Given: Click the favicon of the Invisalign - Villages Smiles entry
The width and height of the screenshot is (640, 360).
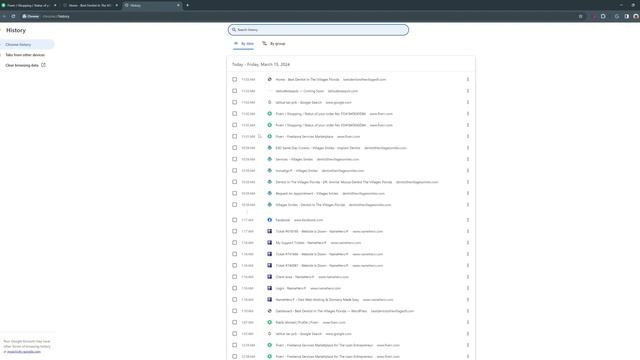Looking at the screenshot, I should [x=269, y=171].
